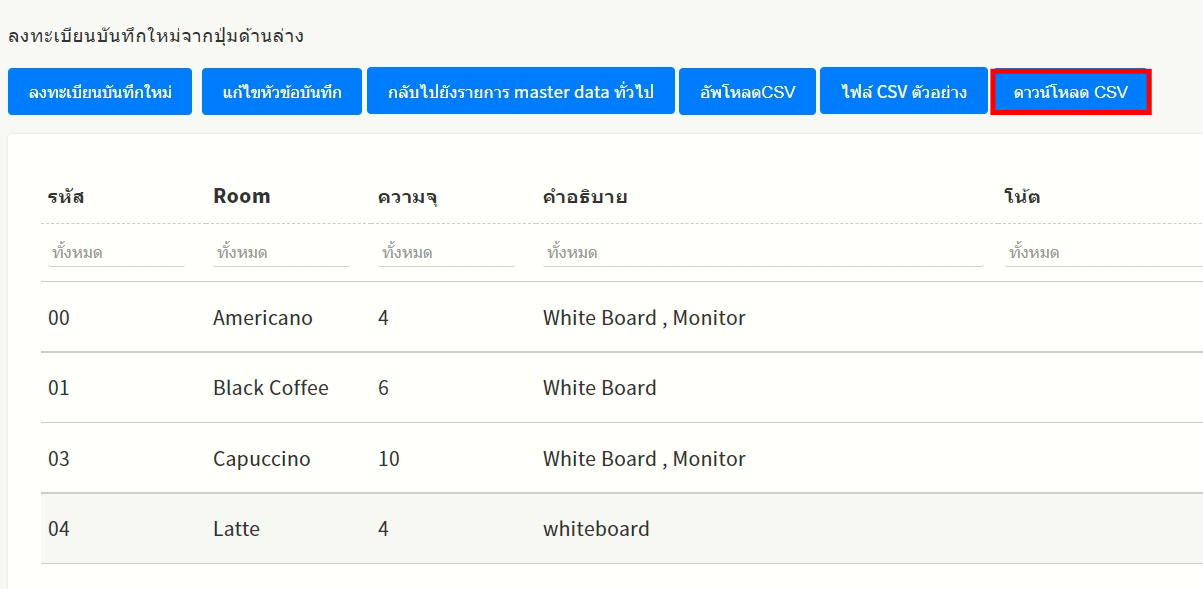Focus the โน้ต column filter input
This screenshot has width=1203, height=589.
point(1100,253)
